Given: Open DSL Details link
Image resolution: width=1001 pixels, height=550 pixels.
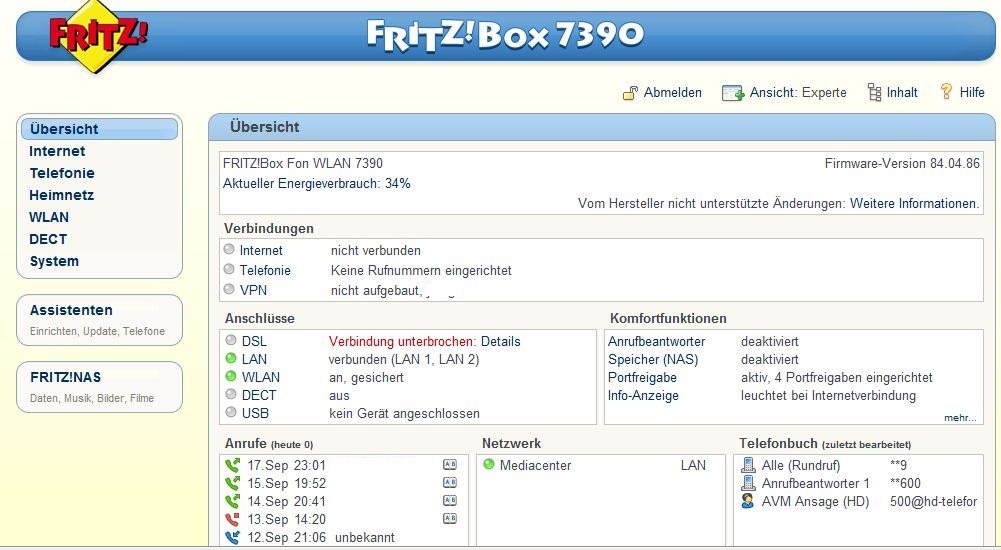Looking at the screenshot, I should [500, 341].
